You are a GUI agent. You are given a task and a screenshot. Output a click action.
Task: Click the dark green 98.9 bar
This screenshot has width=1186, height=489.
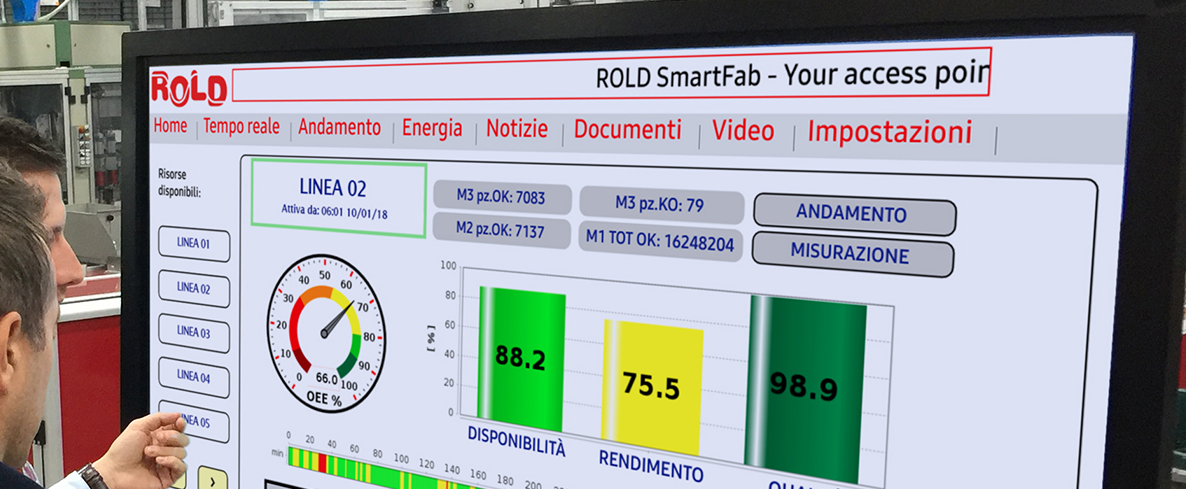point(805,390)
